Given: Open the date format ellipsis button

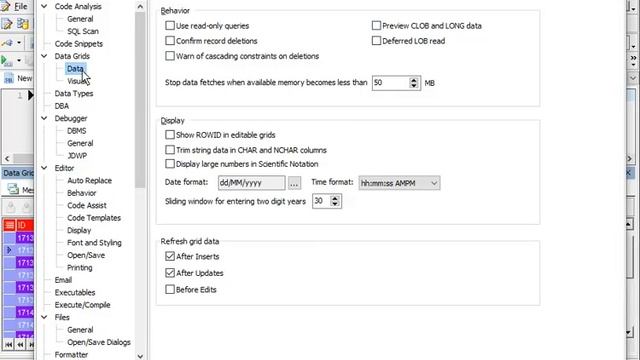Looking at the screenshot, I should 294,183.
